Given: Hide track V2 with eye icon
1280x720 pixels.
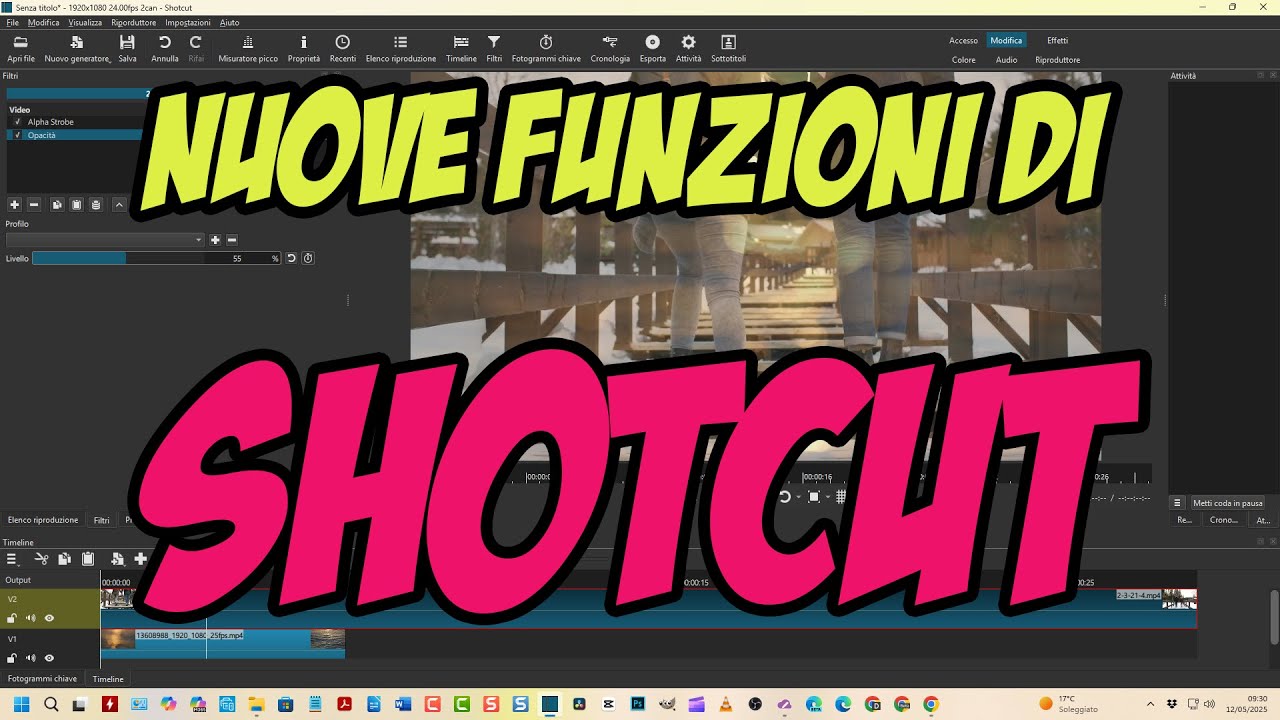Looking at the screenshot, I should point(49,618).
